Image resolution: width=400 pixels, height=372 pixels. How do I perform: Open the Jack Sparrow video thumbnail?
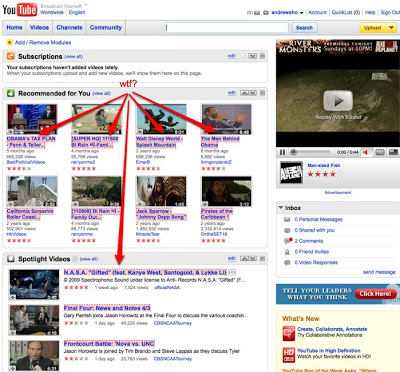pos(161,191)
